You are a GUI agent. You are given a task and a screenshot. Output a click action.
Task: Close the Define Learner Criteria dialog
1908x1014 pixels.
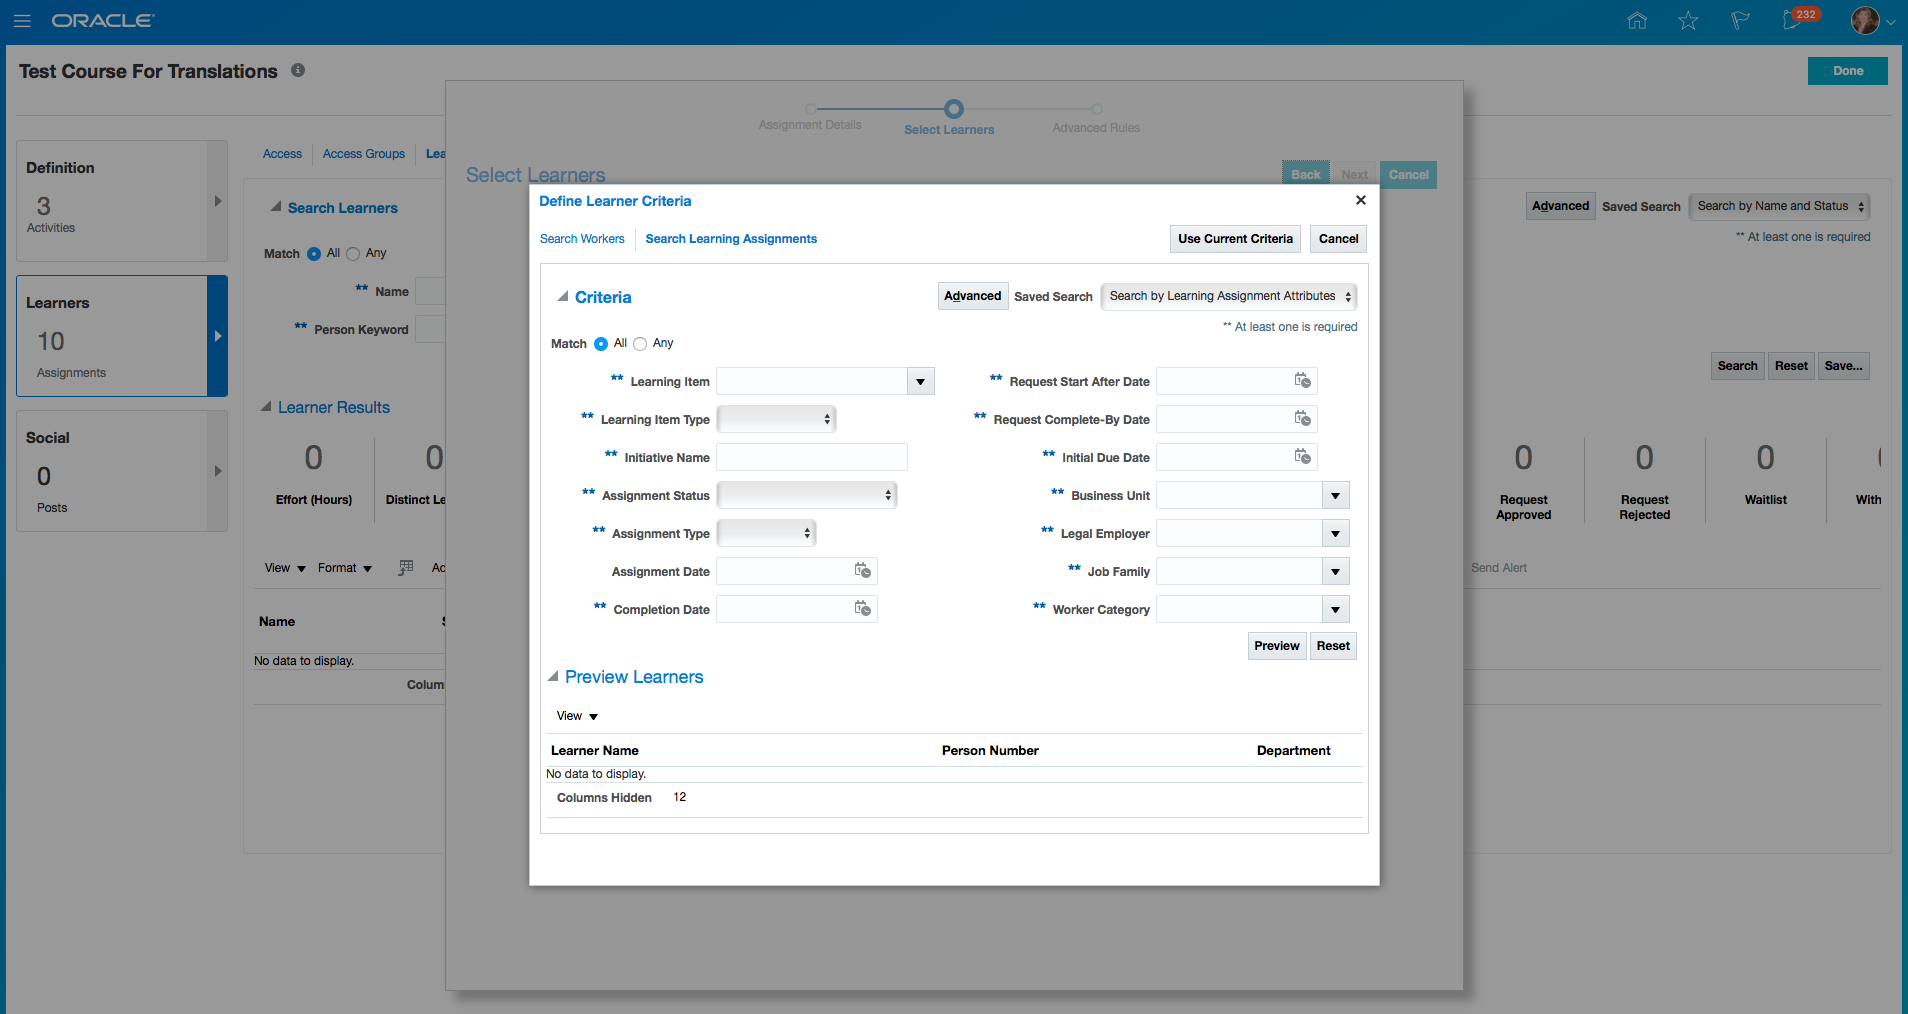tap(1360, 200)
